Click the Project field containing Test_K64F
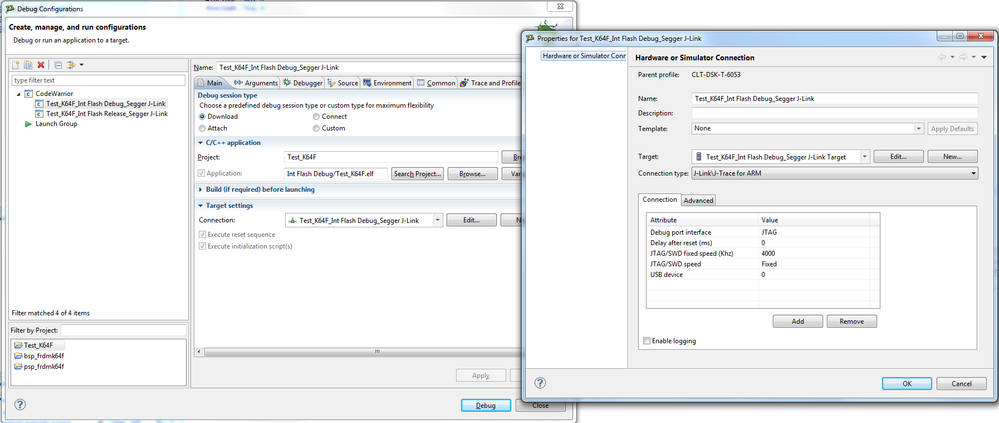The image size is (999, 423). click(x=391, y=157)
